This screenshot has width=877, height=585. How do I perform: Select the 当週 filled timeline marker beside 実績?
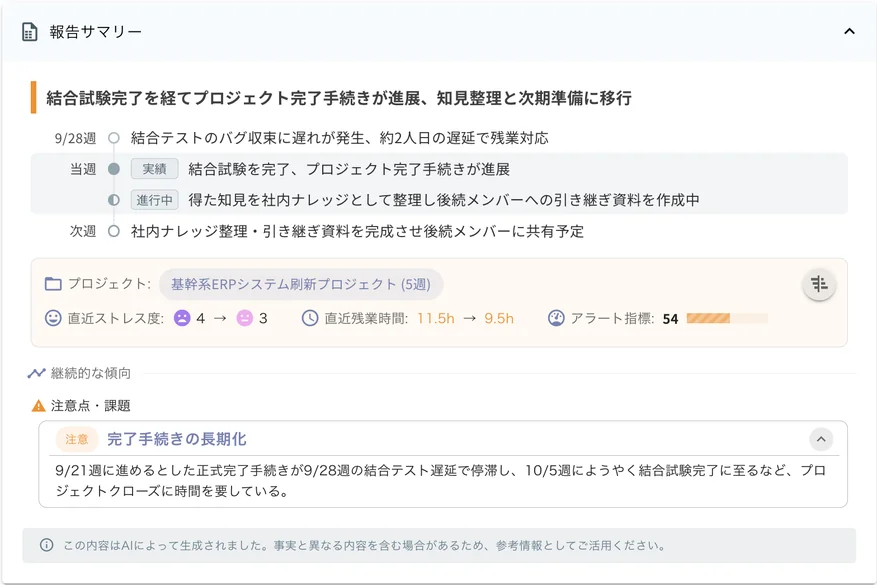pos(114,169)
